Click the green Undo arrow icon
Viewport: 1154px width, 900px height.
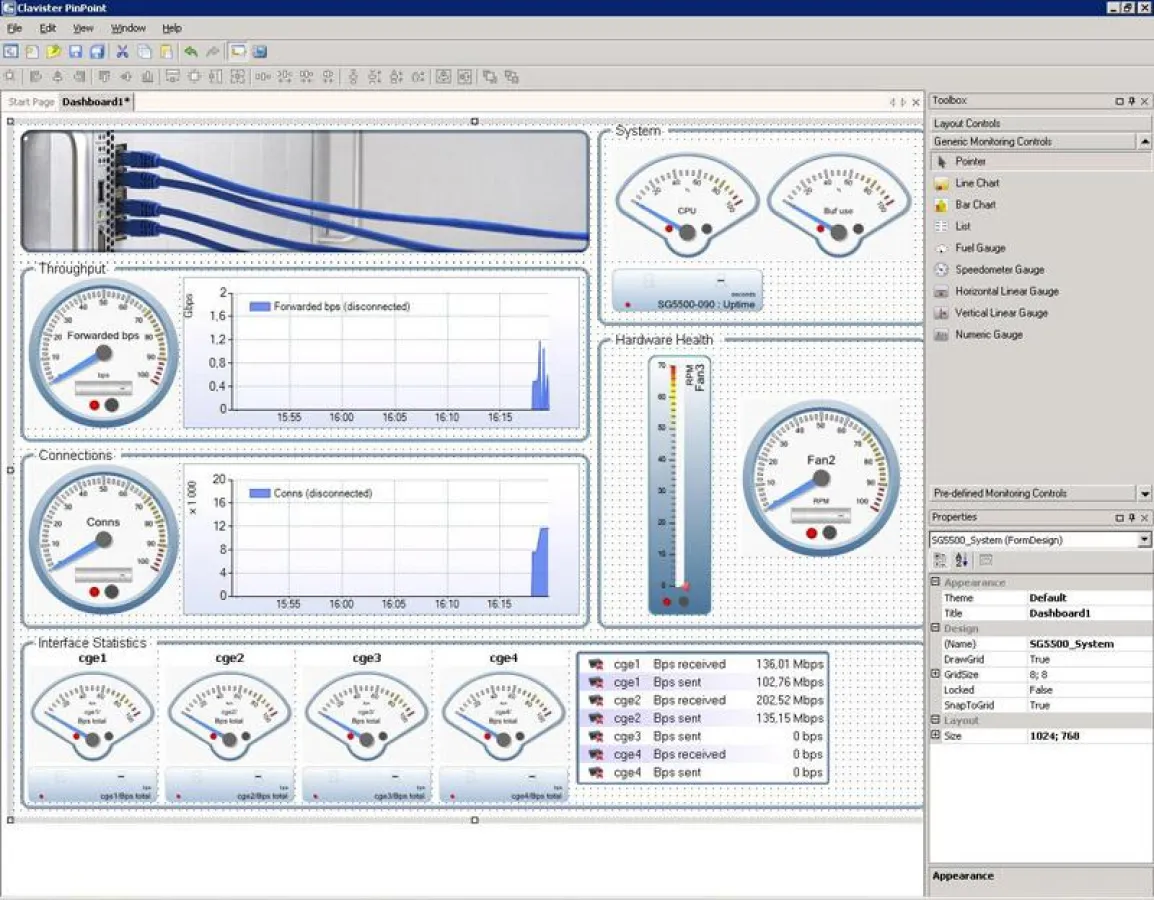[190, 52]
